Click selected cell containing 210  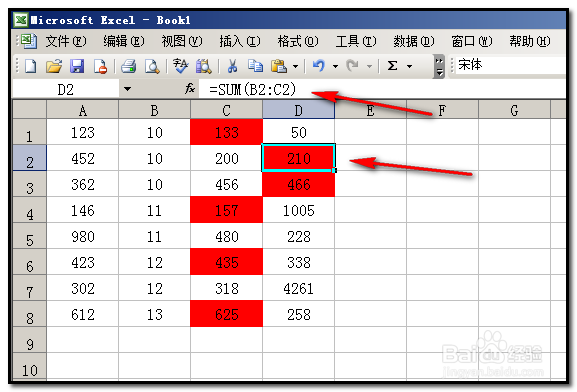point(298,158)
